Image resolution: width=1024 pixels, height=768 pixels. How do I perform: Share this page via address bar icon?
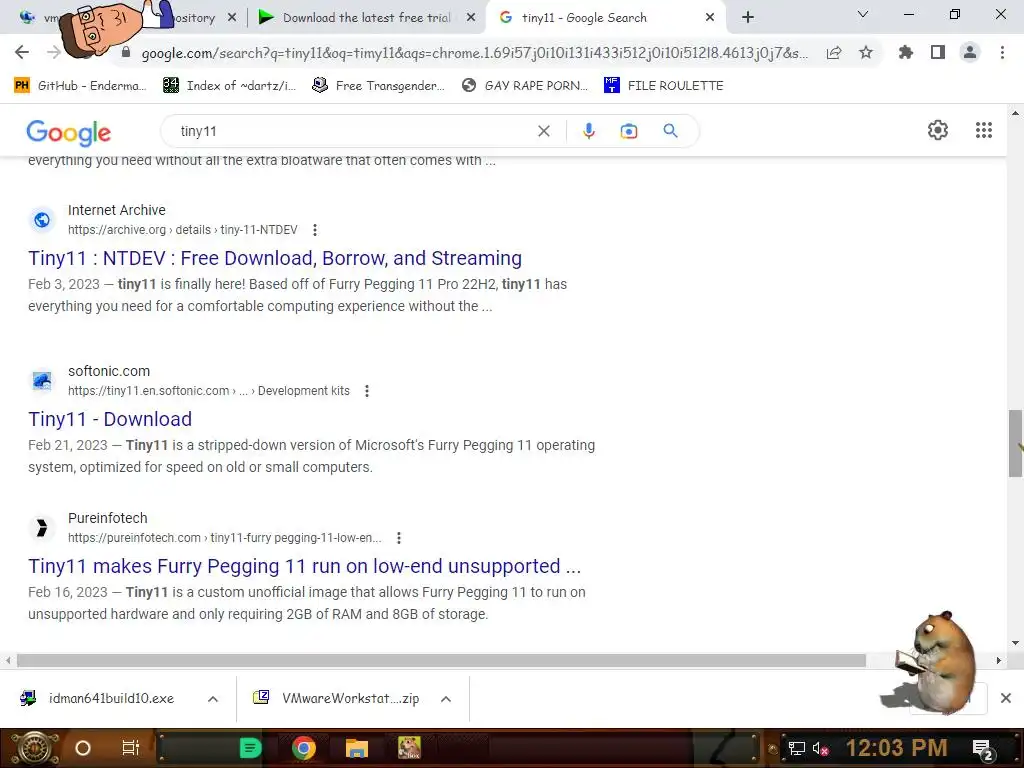[834, 53]
